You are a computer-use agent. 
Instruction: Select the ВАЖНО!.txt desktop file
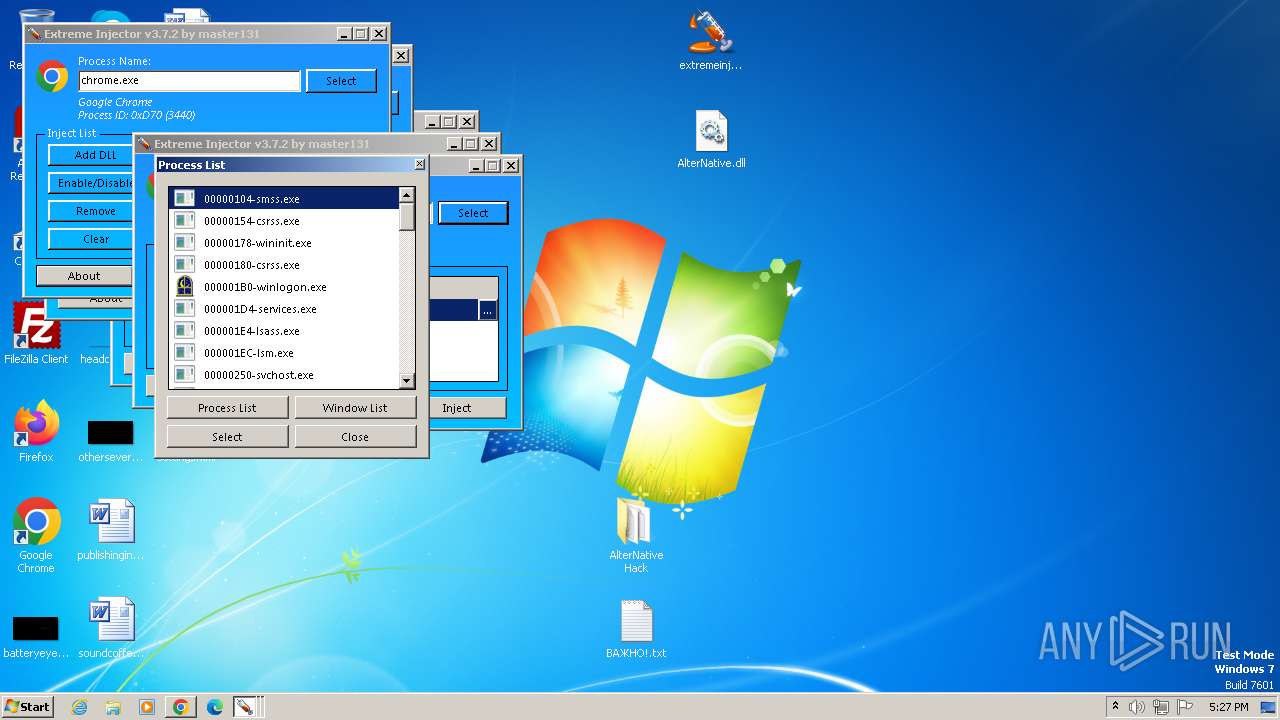point(636,630)
